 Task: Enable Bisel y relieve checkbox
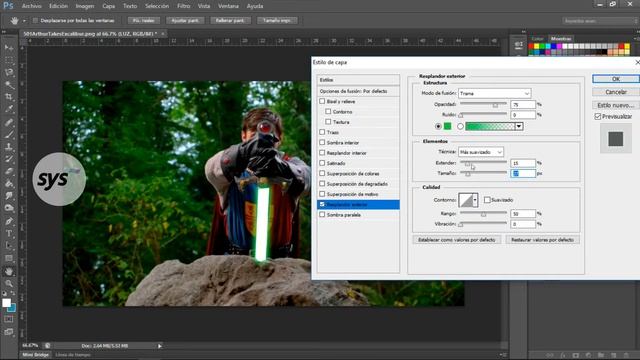pos(322,101)
